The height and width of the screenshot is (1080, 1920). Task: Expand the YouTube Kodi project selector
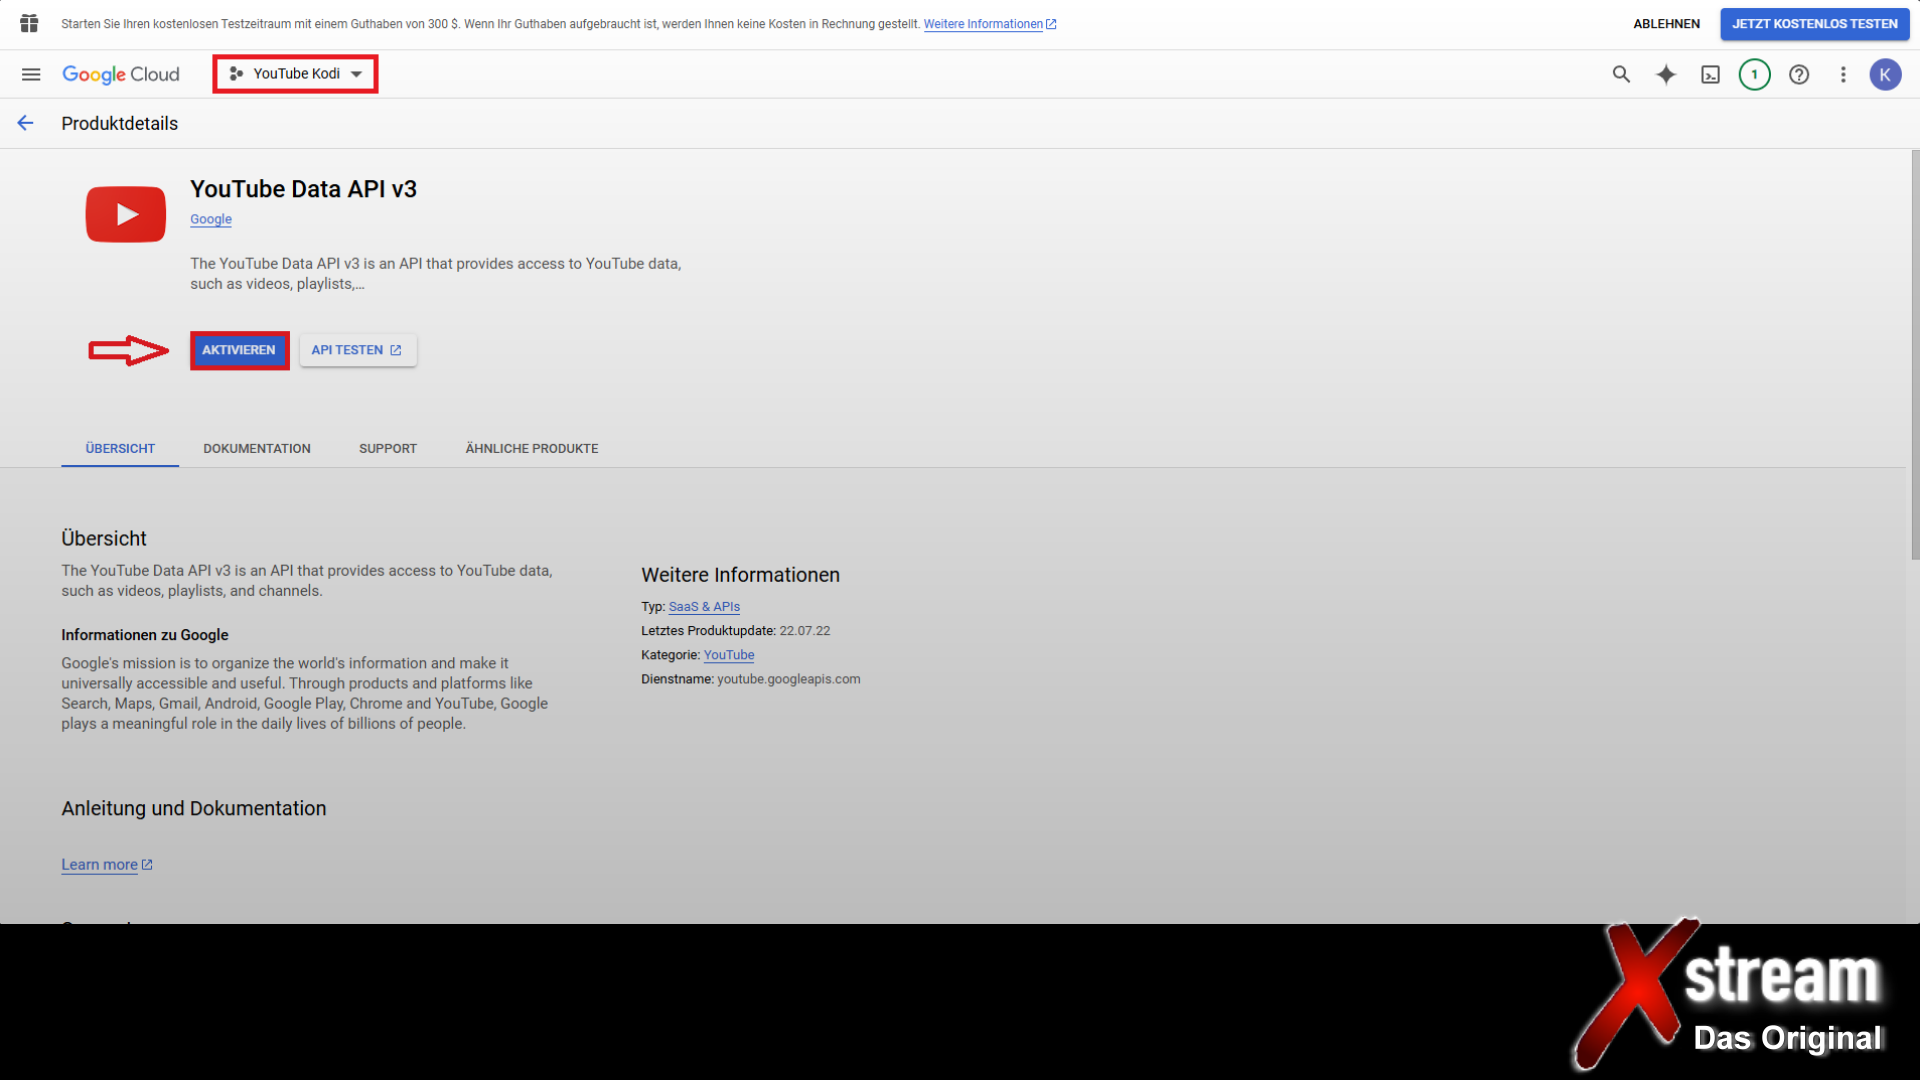pyautogui.click(x=295, y=74)
